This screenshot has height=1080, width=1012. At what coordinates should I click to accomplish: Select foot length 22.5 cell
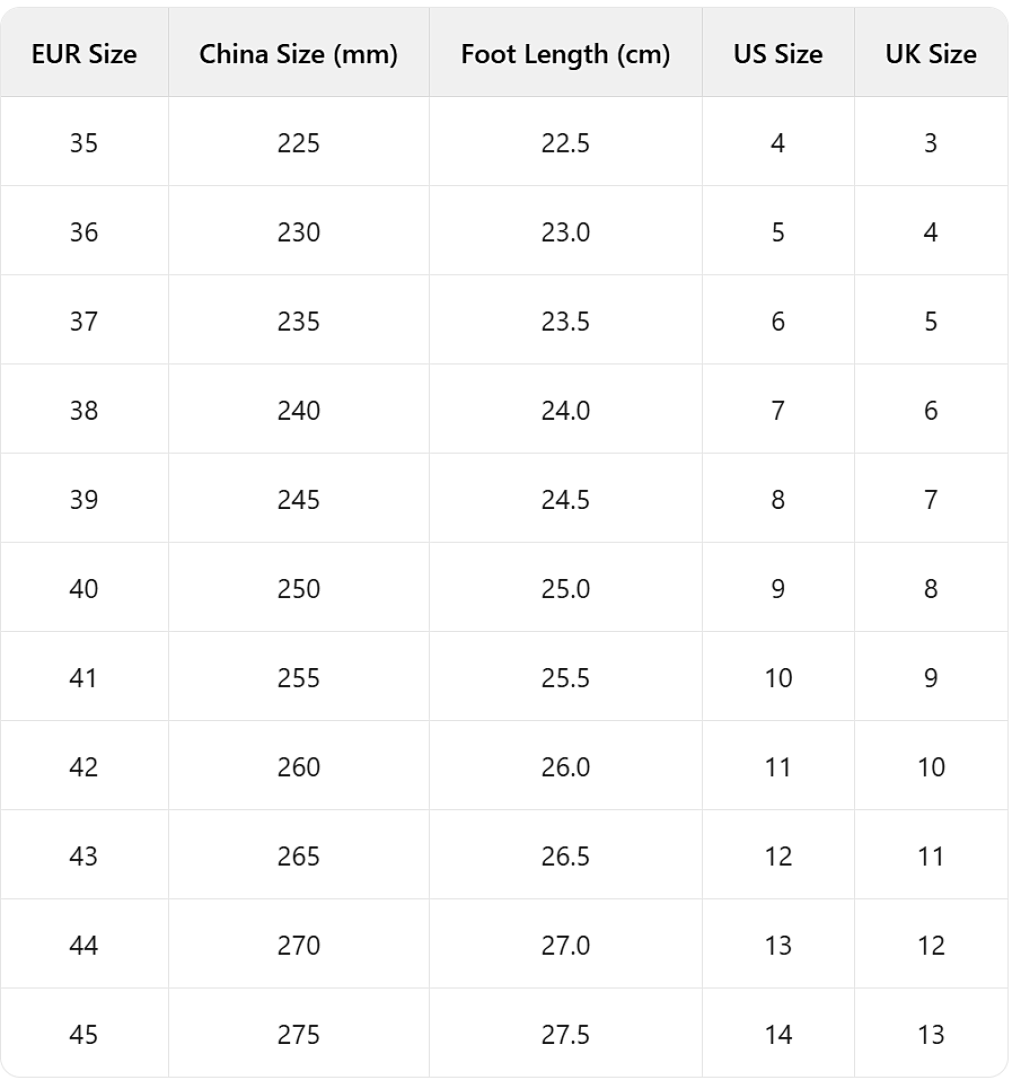pos(565,143)
